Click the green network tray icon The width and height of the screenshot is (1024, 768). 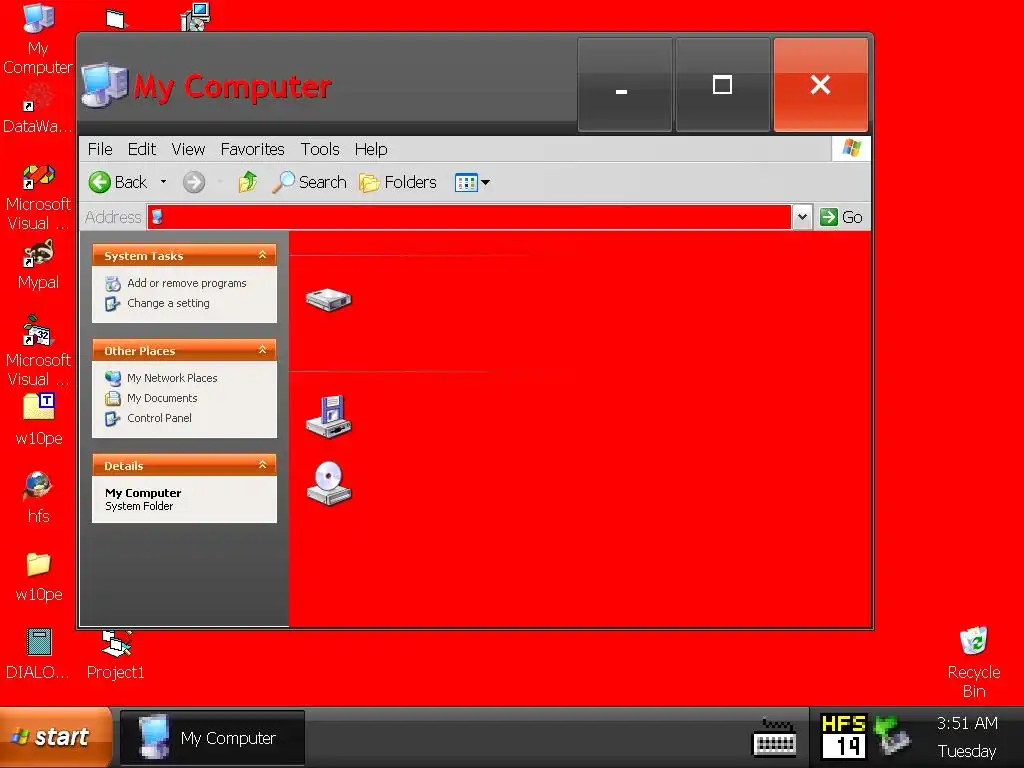(892, 734)
